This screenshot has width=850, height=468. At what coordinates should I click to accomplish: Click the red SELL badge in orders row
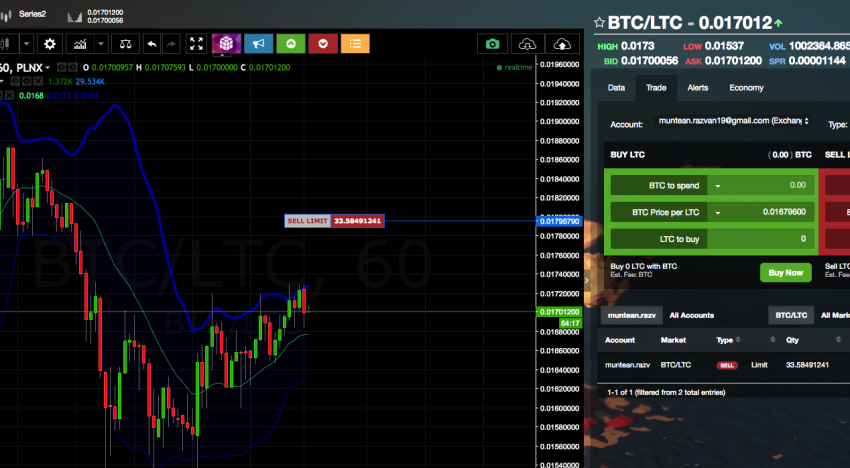point(727,365)
